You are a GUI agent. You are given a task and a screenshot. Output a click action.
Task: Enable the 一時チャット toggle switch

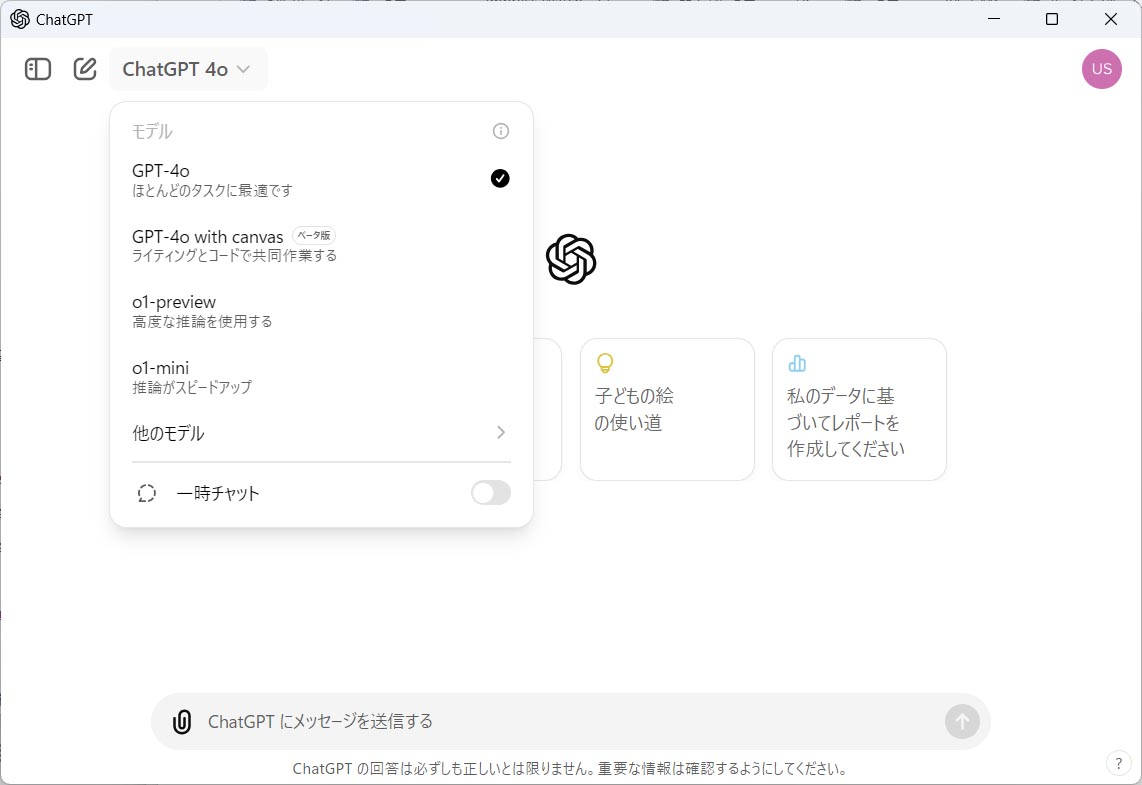(491, 493)
